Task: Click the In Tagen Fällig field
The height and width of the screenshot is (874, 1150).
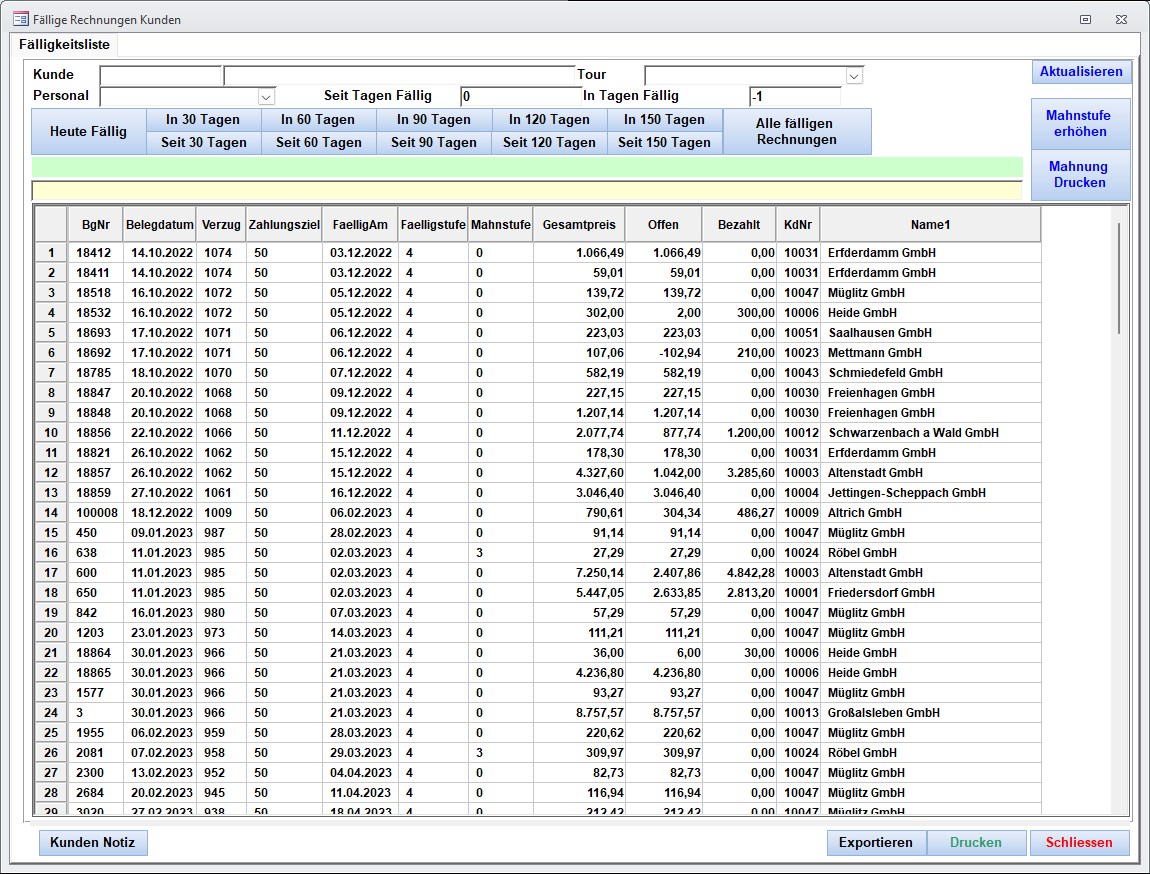Action: [x=794, y=97]
